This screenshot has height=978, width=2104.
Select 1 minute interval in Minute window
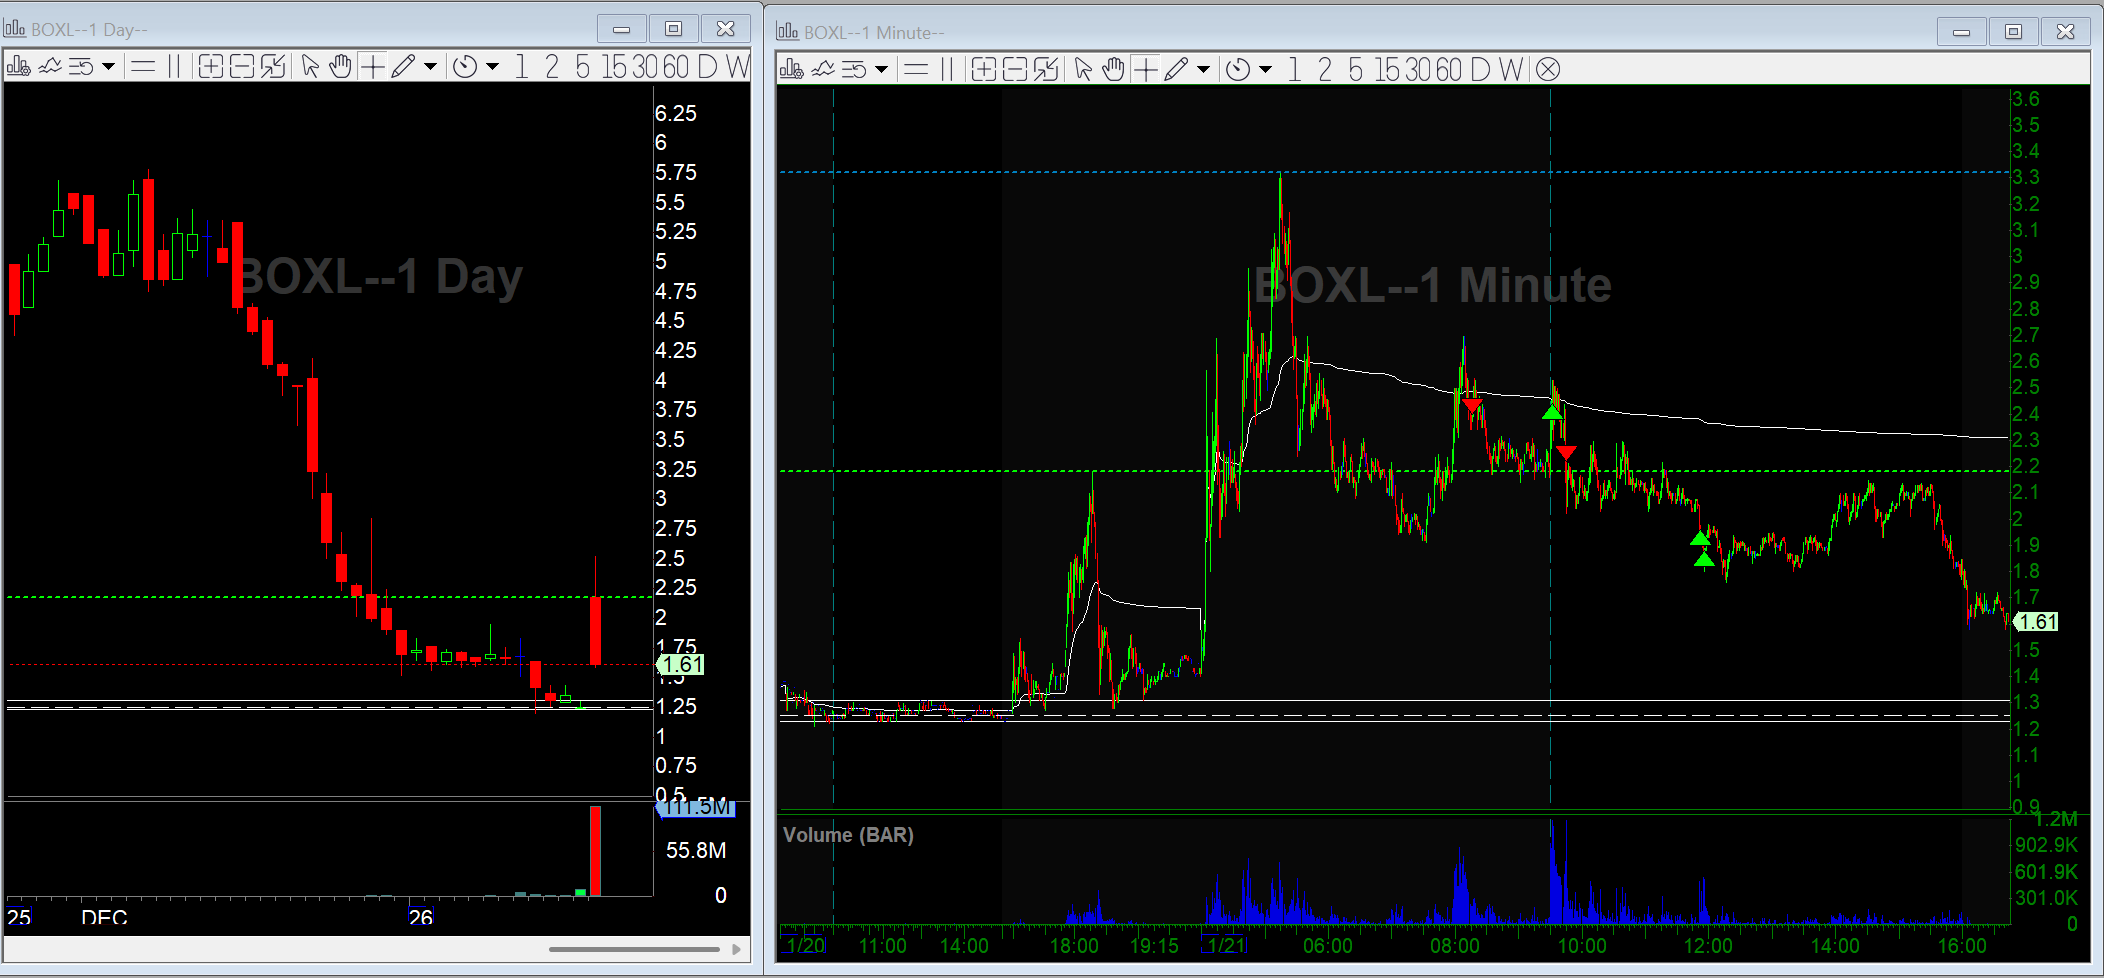coord(1294,69)
